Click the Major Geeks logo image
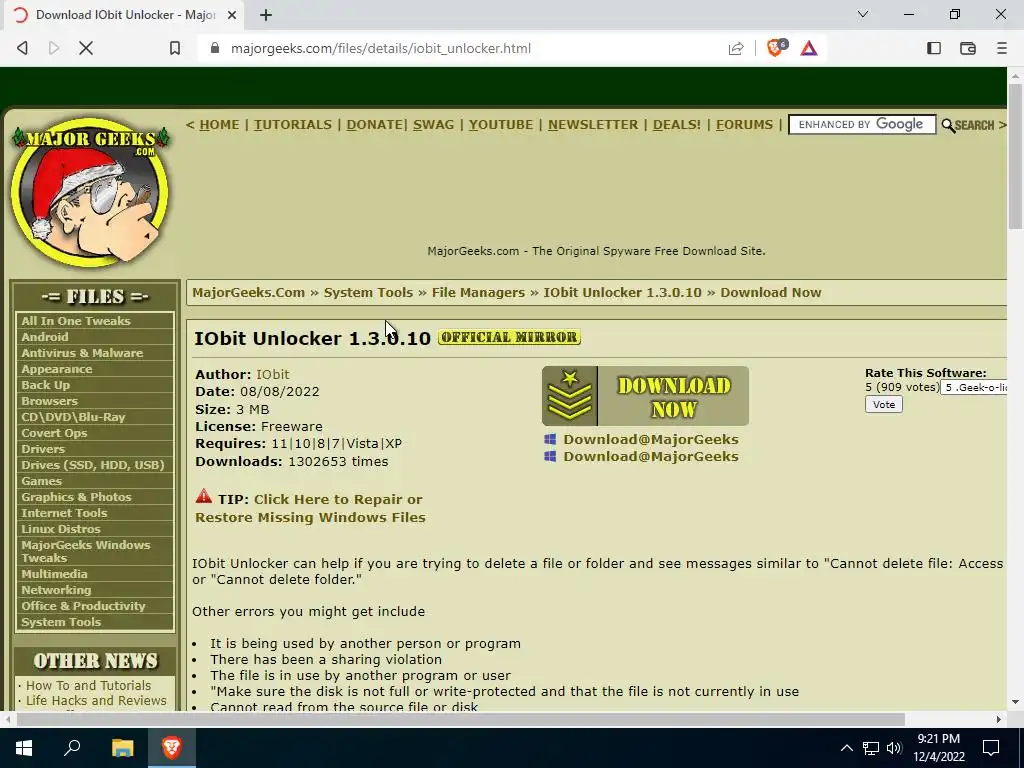Viewport: 1024px width, 768px height. point(90,193)
